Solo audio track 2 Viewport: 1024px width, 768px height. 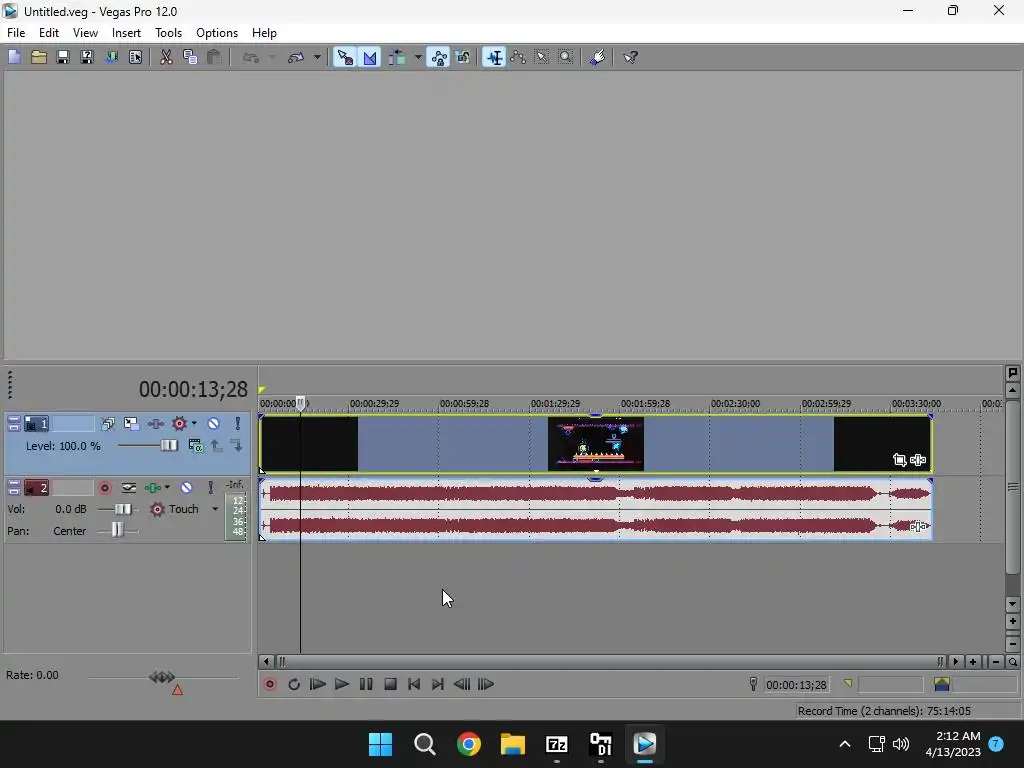(210, 488)
